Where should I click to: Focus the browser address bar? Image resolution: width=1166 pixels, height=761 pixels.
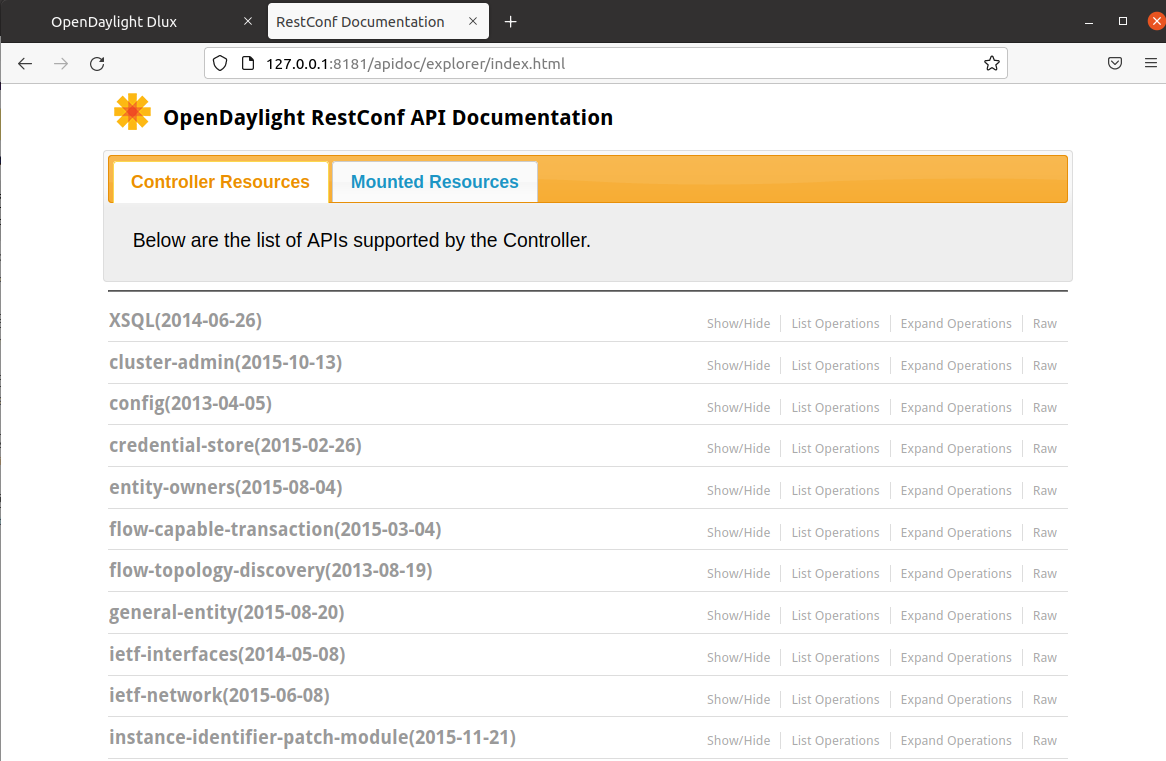click(600, 63)
